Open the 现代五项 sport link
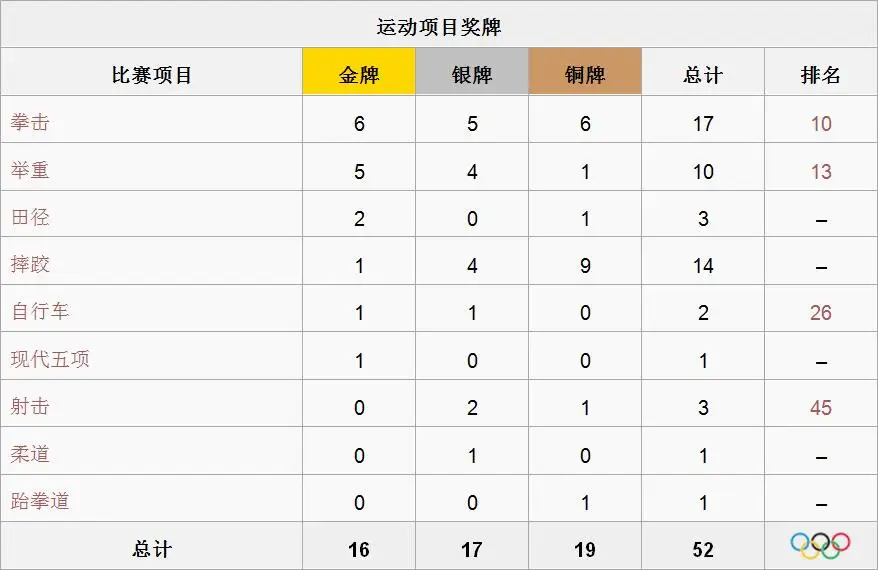This screenshot has width=878, height=570. coord(50,359)
